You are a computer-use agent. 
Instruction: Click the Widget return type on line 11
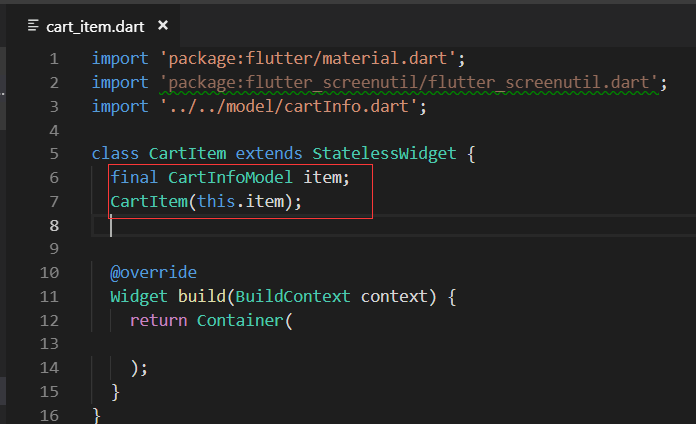139,296
